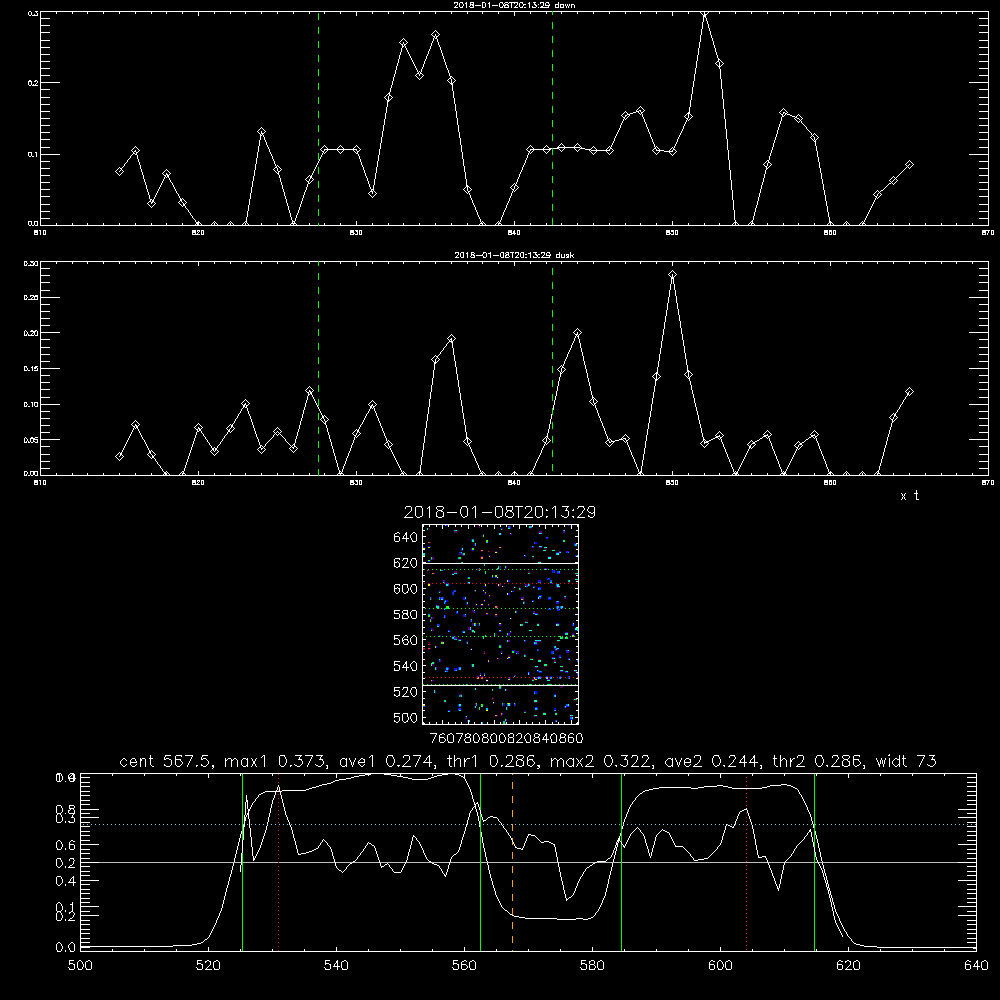Click the 0.1 y-axis label of dawn plot

tap(33, 154)
